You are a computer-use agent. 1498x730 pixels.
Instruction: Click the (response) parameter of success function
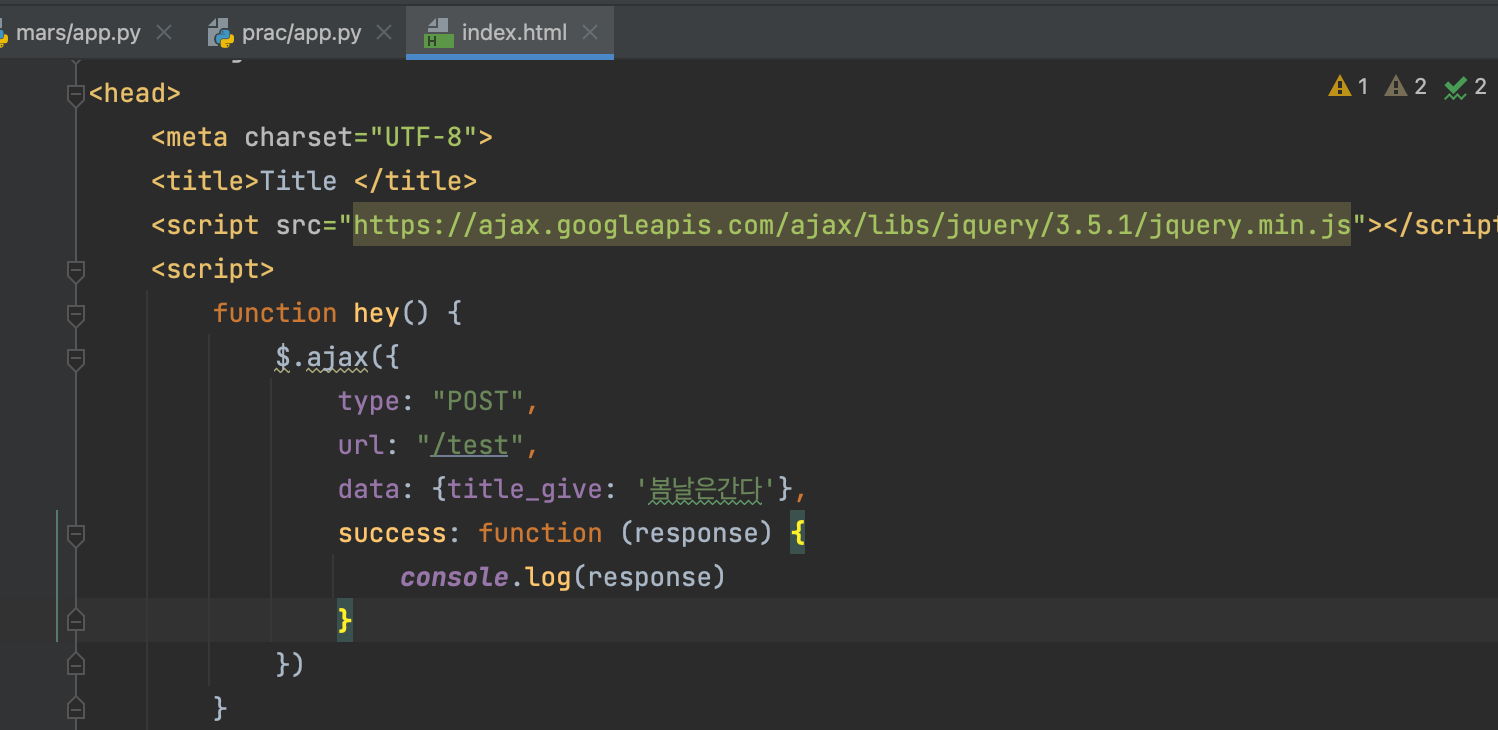[696, 534]
